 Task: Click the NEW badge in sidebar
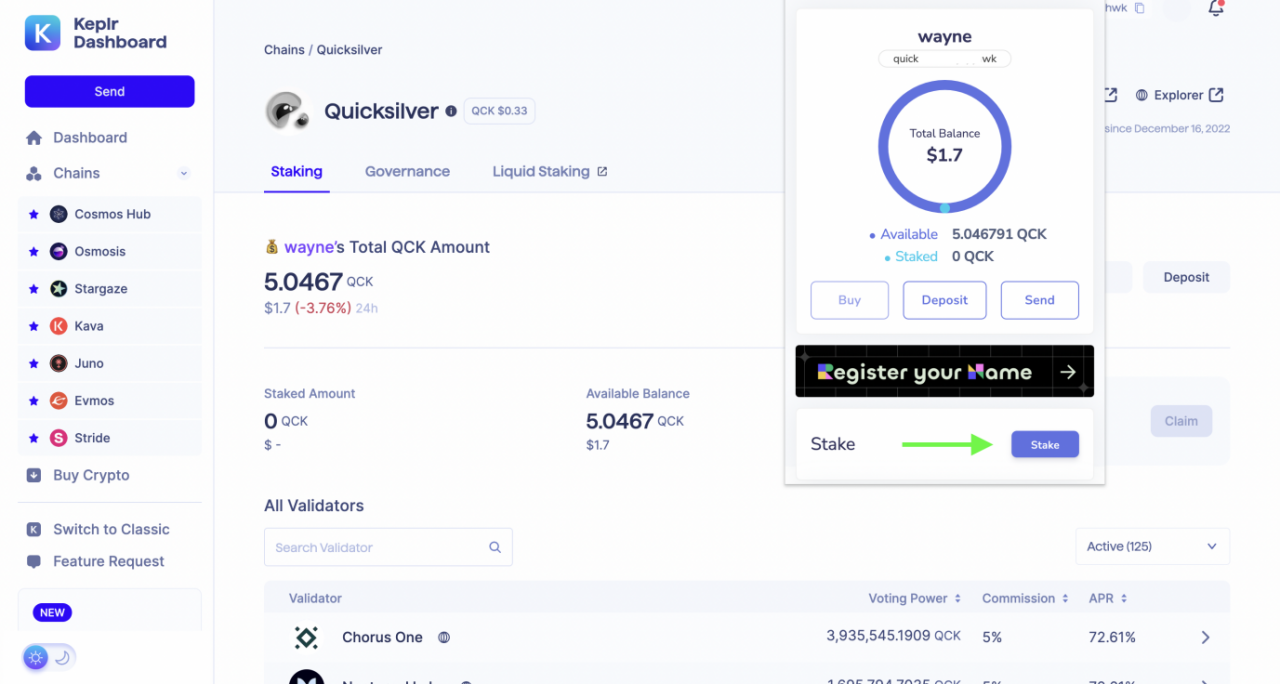pos(53,613)
